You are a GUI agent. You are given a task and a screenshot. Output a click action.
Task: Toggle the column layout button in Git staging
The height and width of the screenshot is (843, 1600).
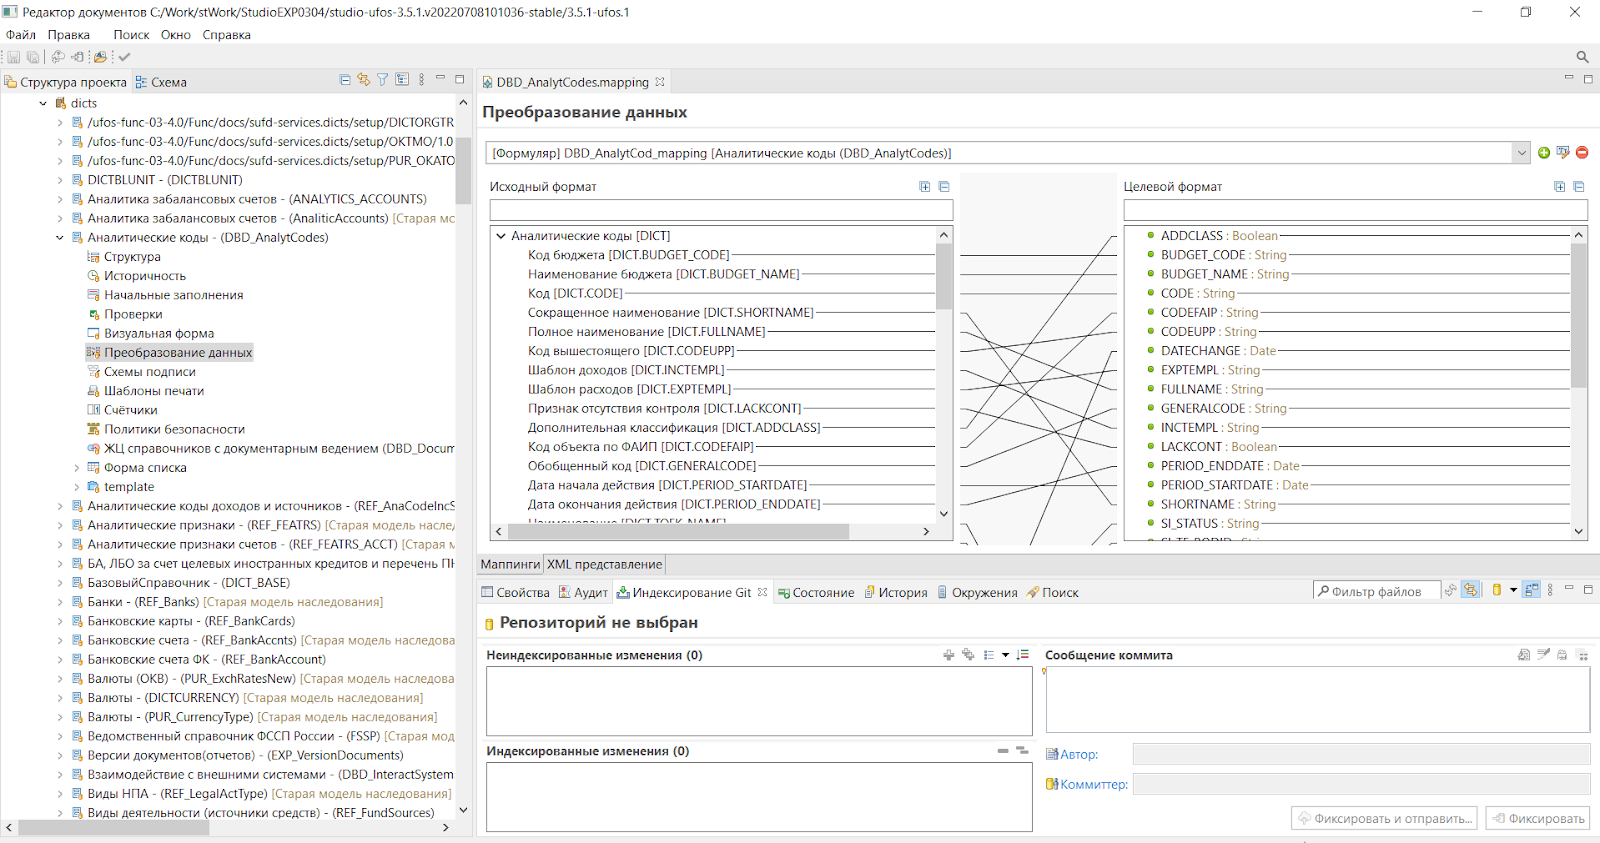[x=1532, y=590]
